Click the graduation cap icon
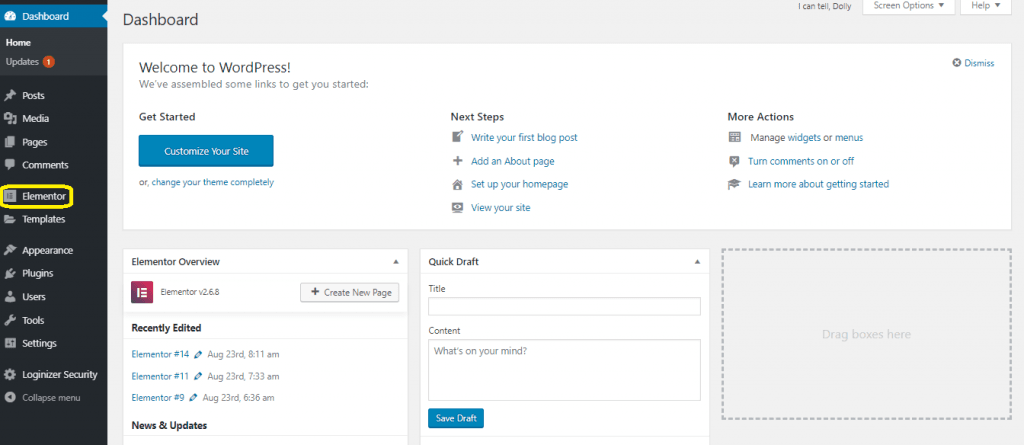The width and height of the screenshot is (1024, 445). [735, 184]
